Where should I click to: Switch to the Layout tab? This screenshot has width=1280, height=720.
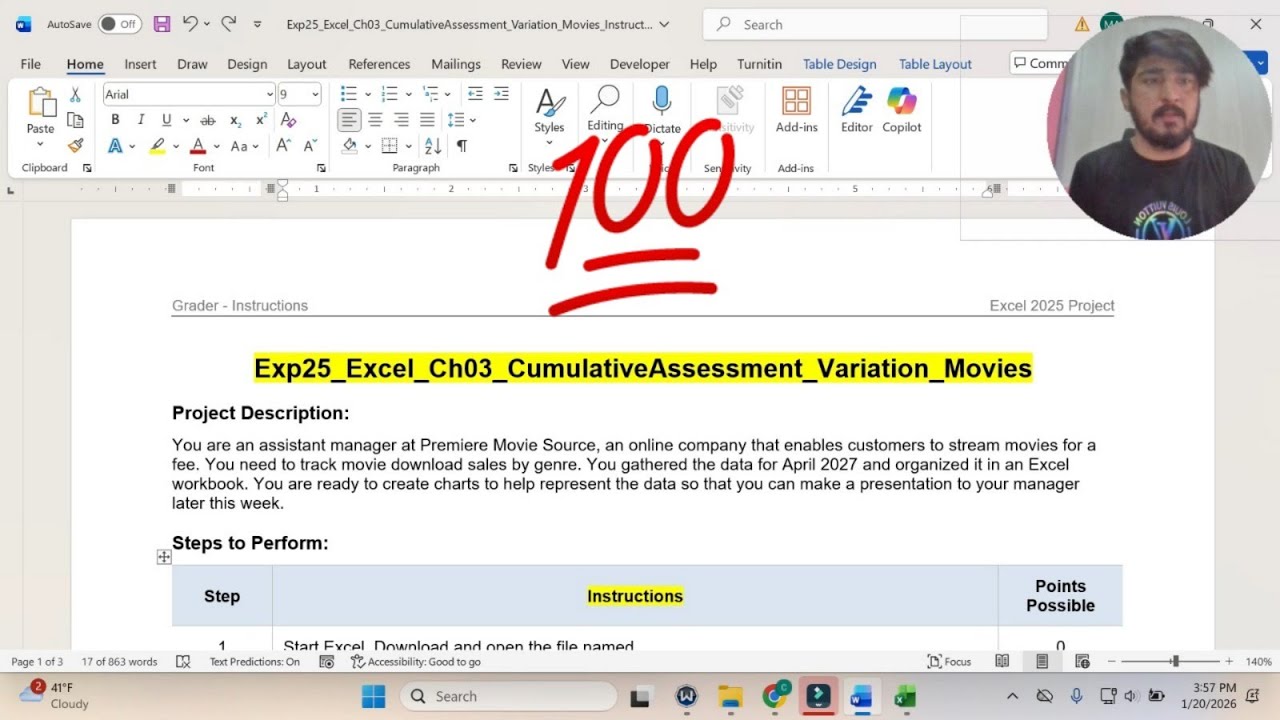[307, 64]
